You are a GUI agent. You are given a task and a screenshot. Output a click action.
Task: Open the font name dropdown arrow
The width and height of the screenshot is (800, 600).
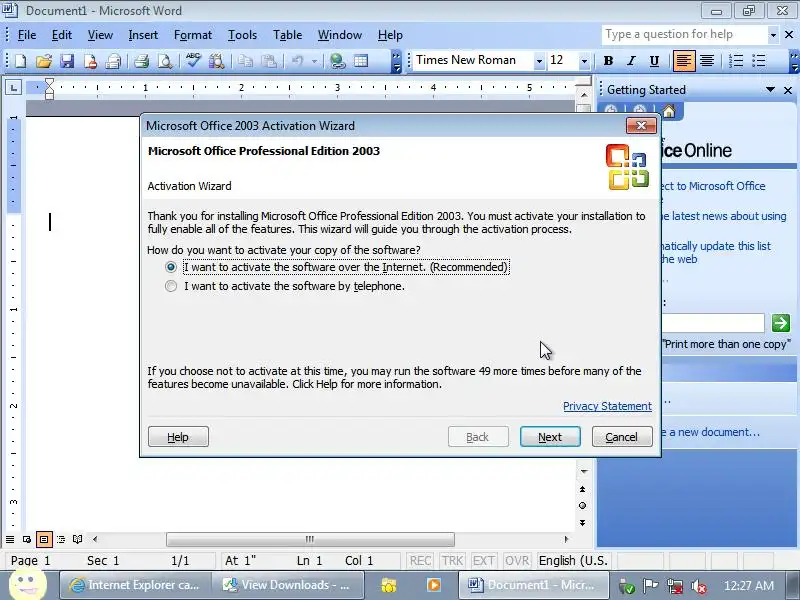click(x=539, y=62)
